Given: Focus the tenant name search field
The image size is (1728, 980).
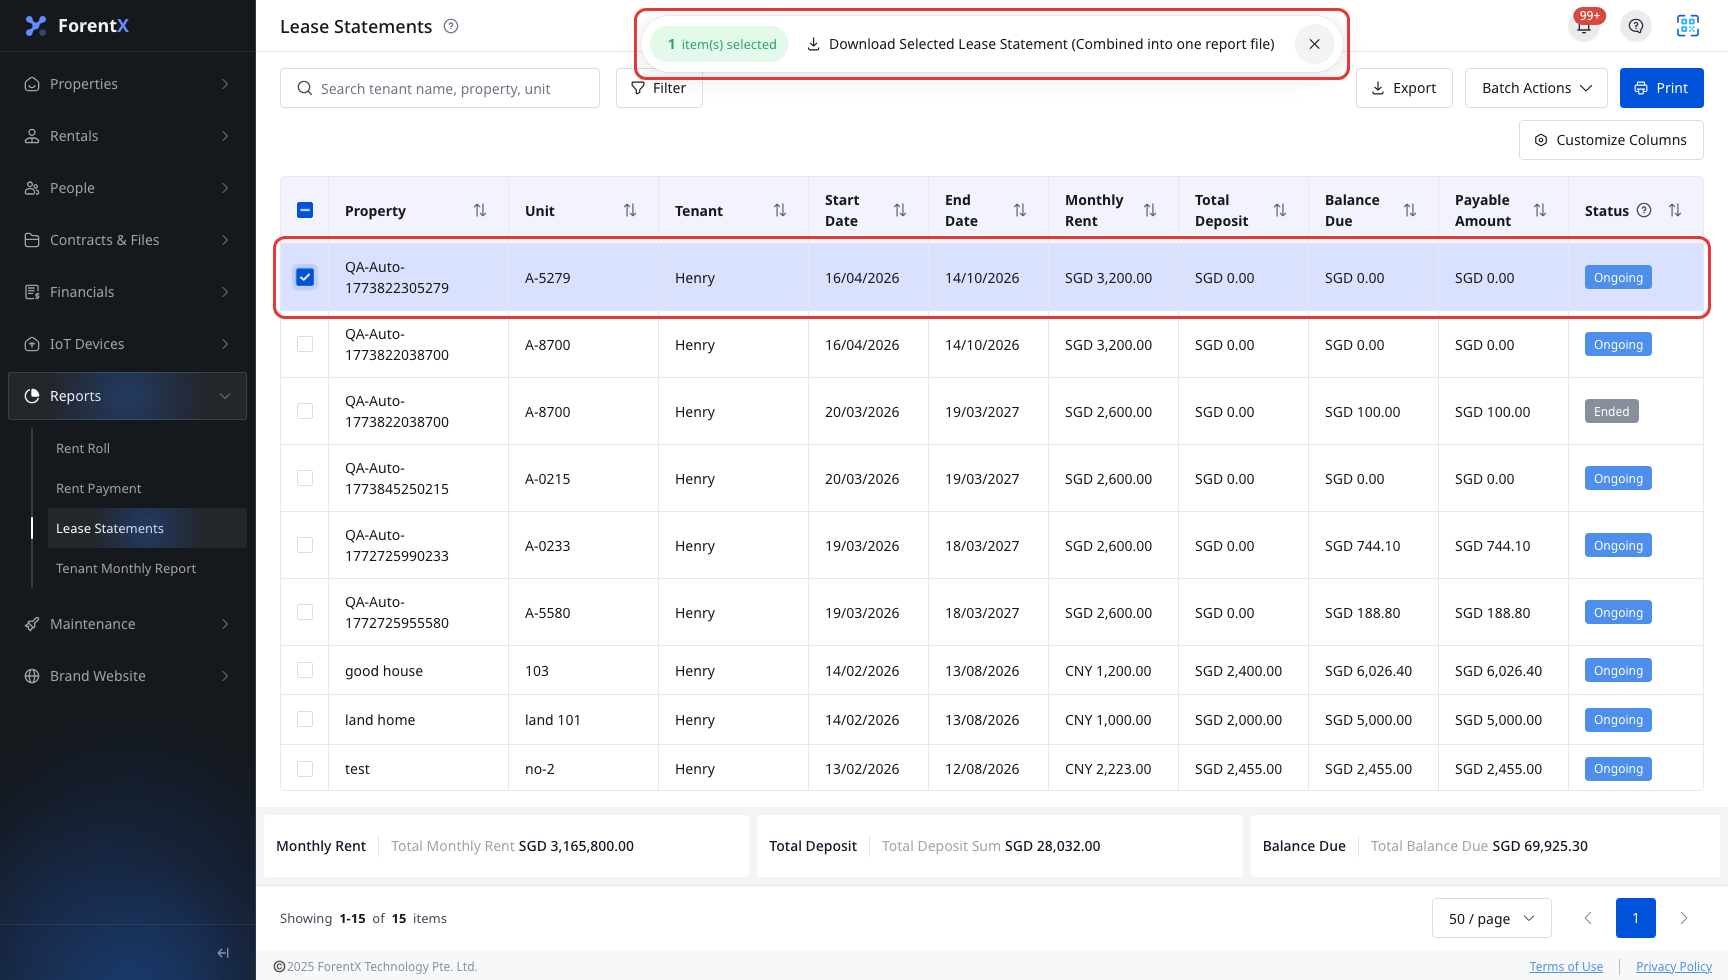Looking at the screenshot, I should [x=440, y=88].
